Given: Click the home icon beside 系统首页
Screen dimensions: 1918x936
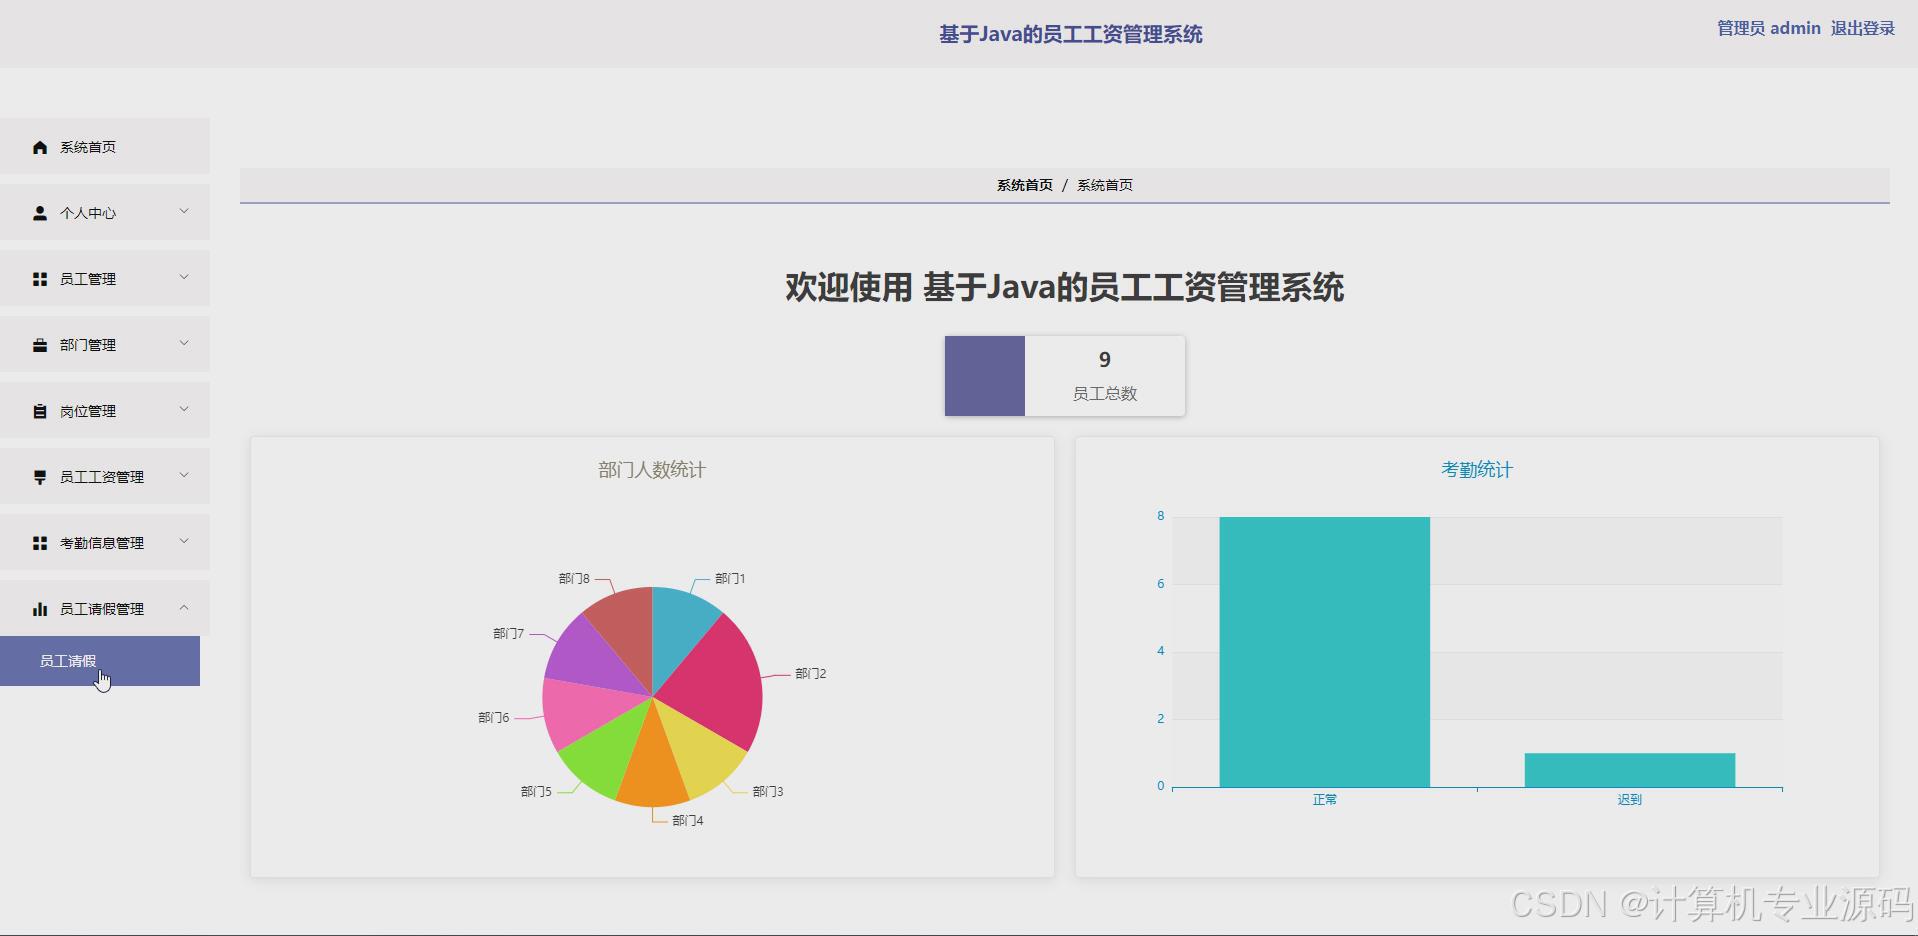Looking at the screenshot, I should tap(40, 147).
